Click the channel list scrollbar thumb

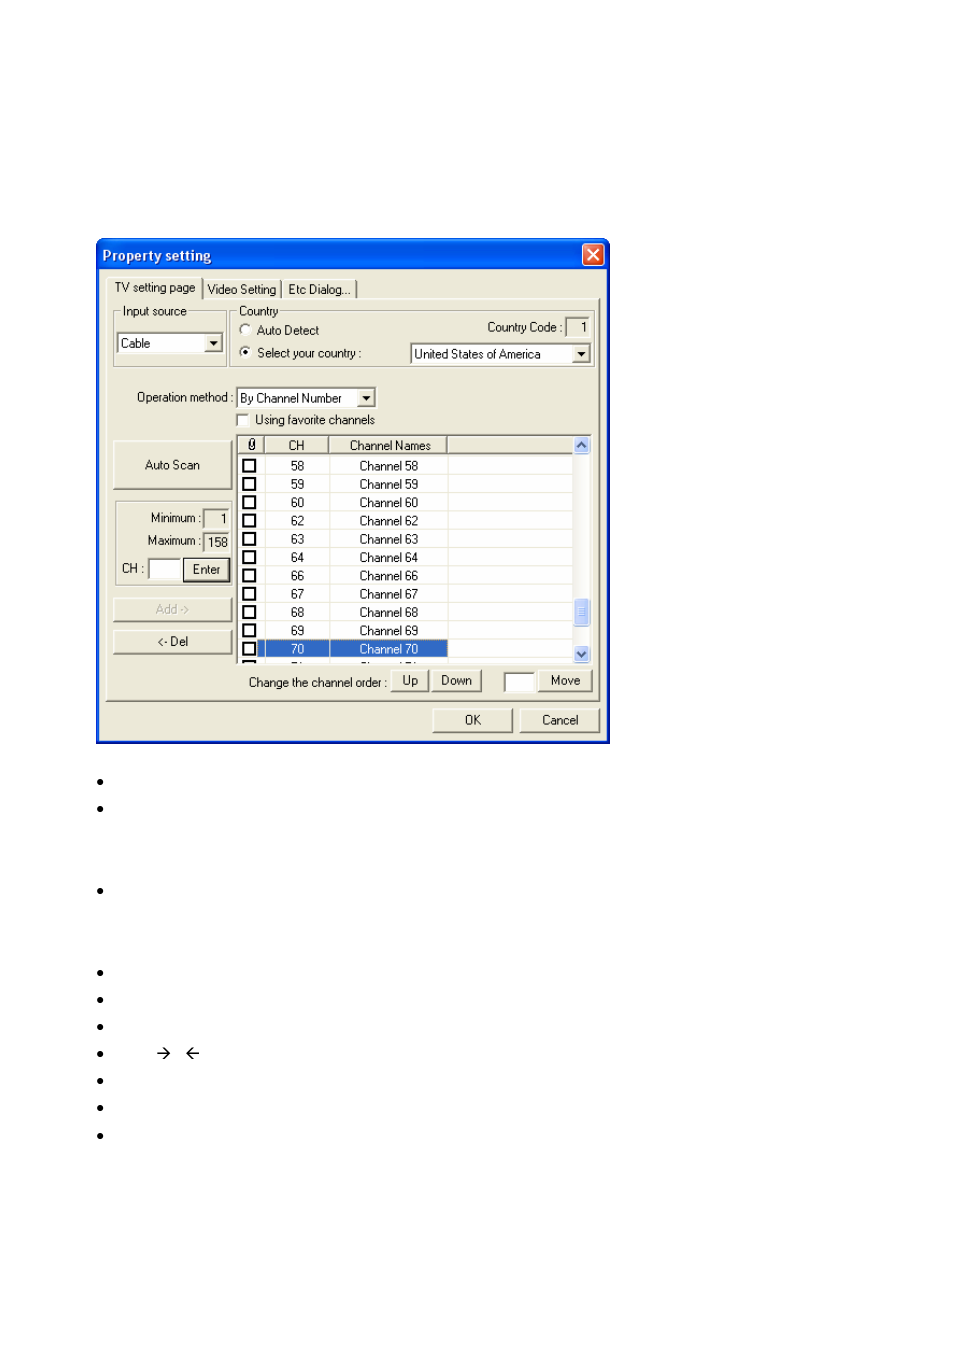point(582,612)
